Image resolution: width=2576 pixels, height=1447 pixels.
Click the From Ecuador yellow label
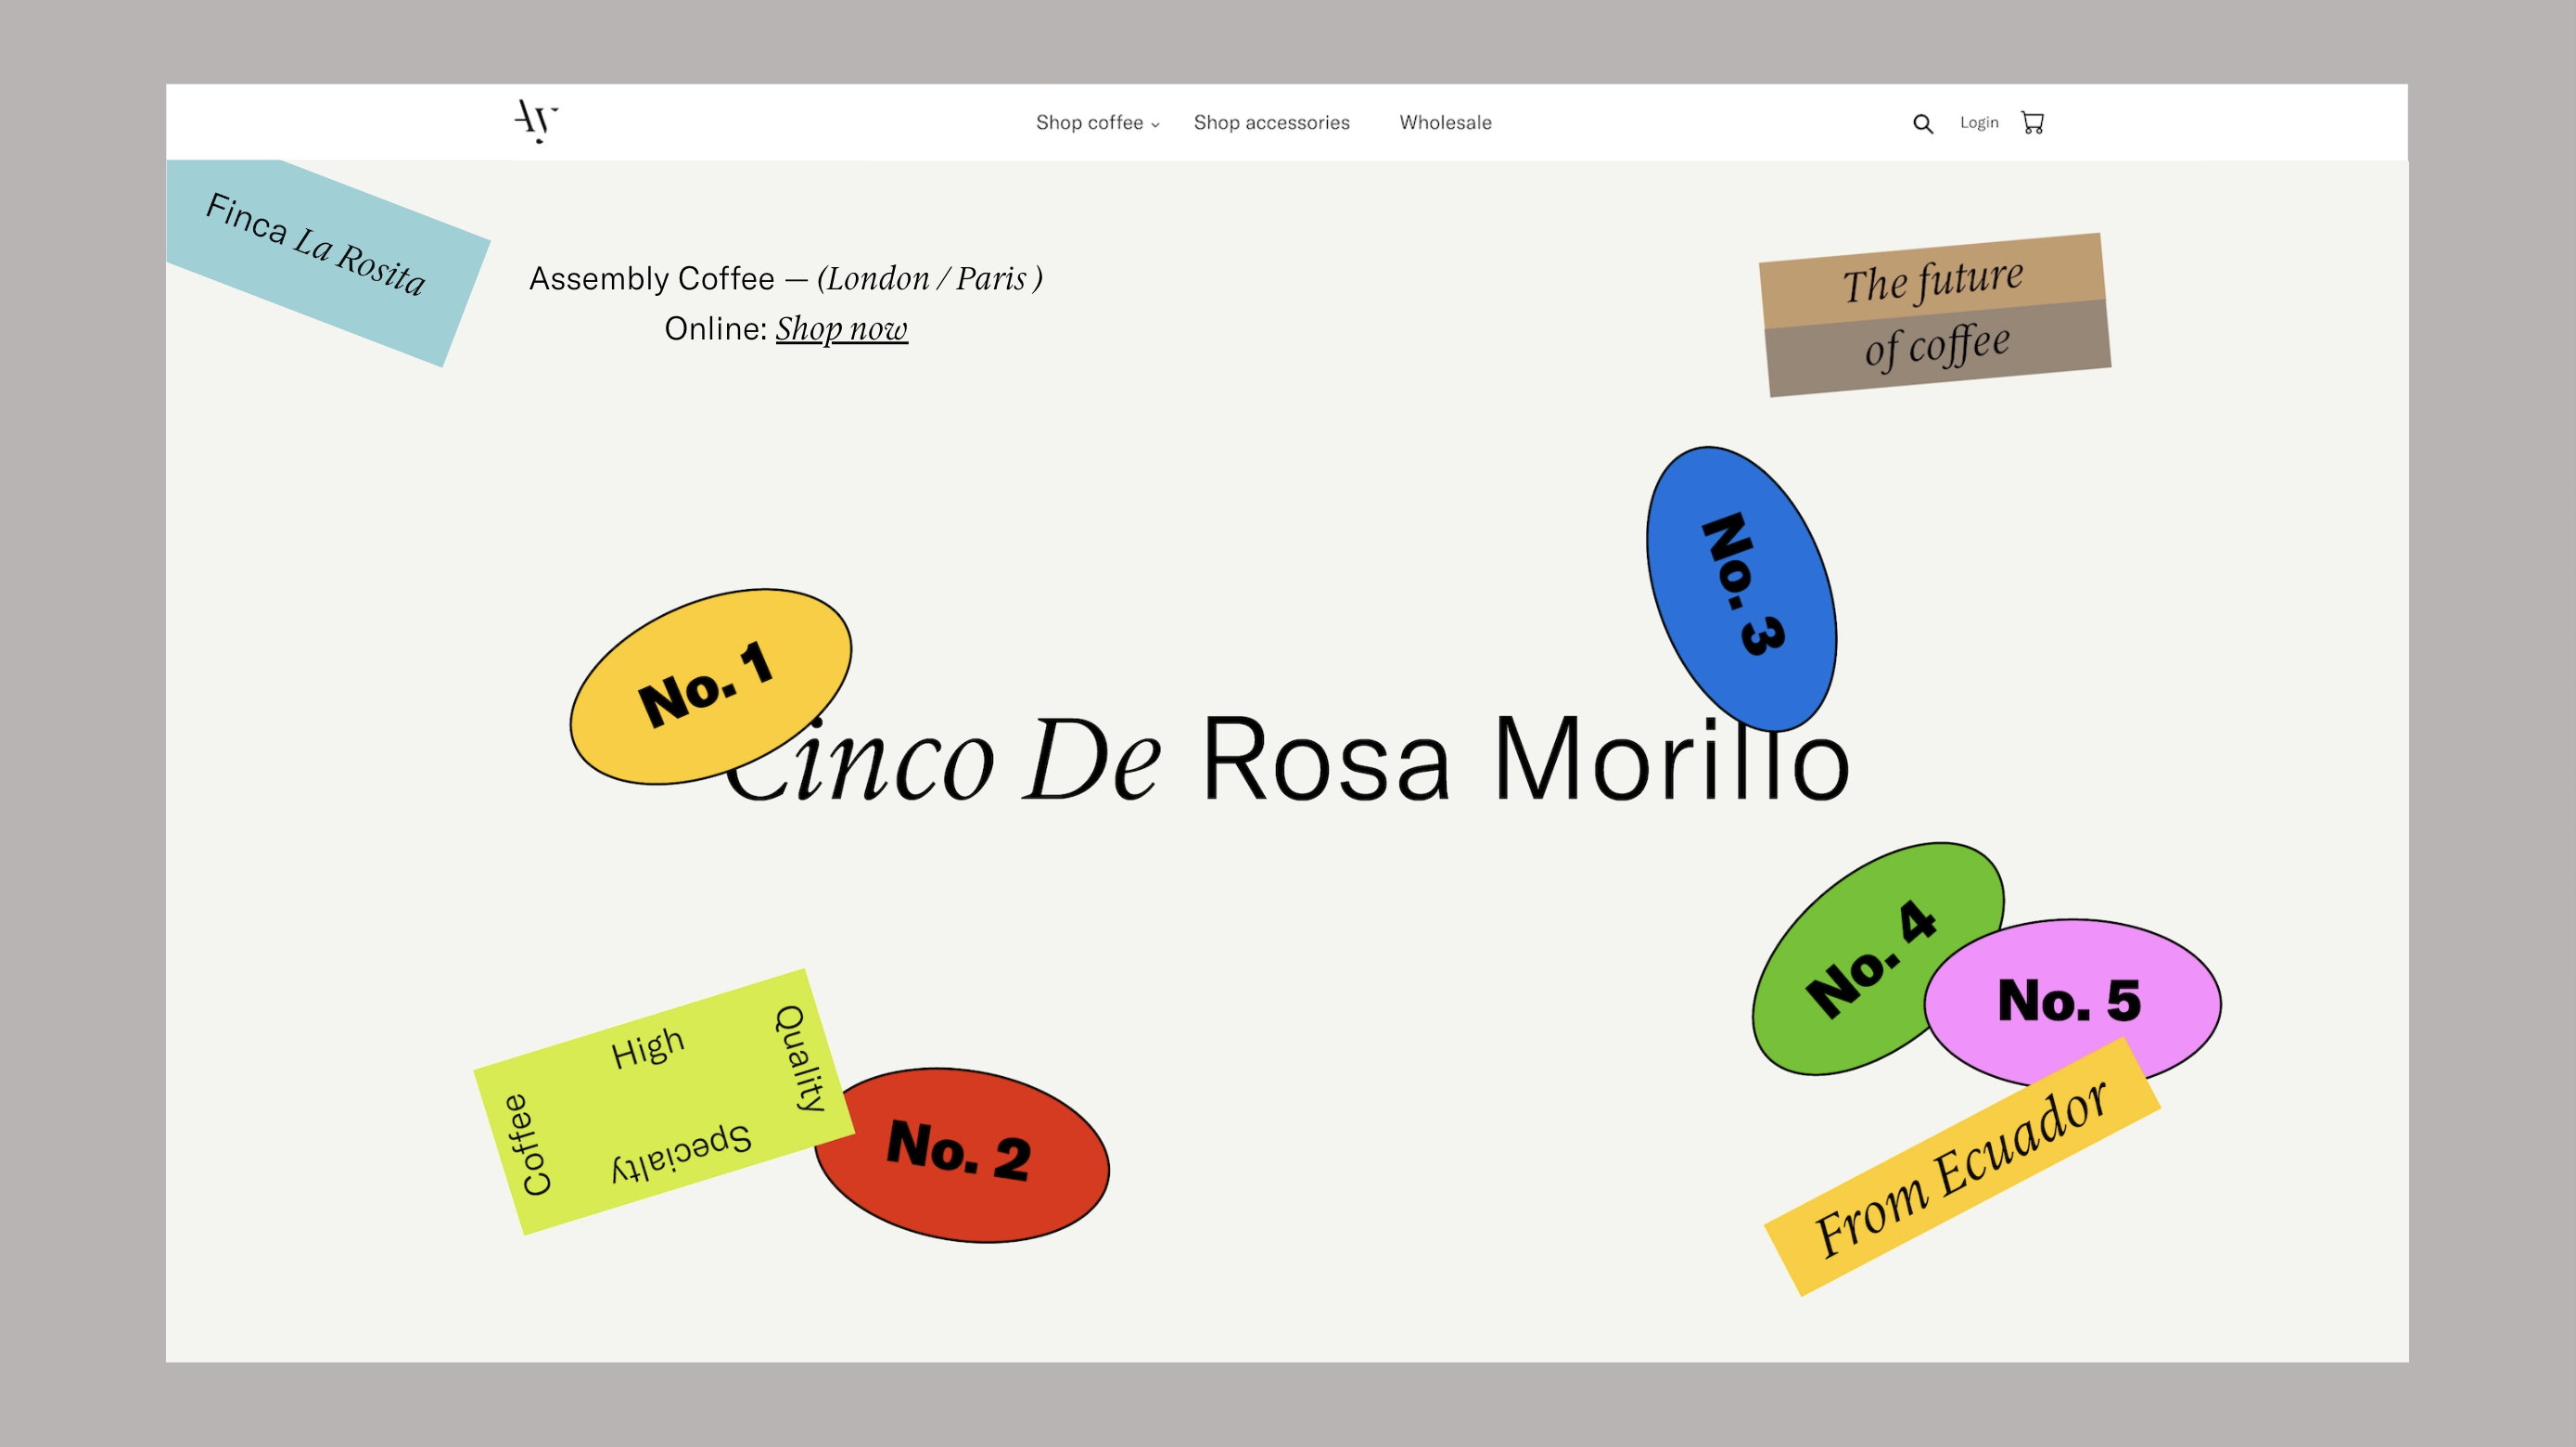pos(1962,1168)
